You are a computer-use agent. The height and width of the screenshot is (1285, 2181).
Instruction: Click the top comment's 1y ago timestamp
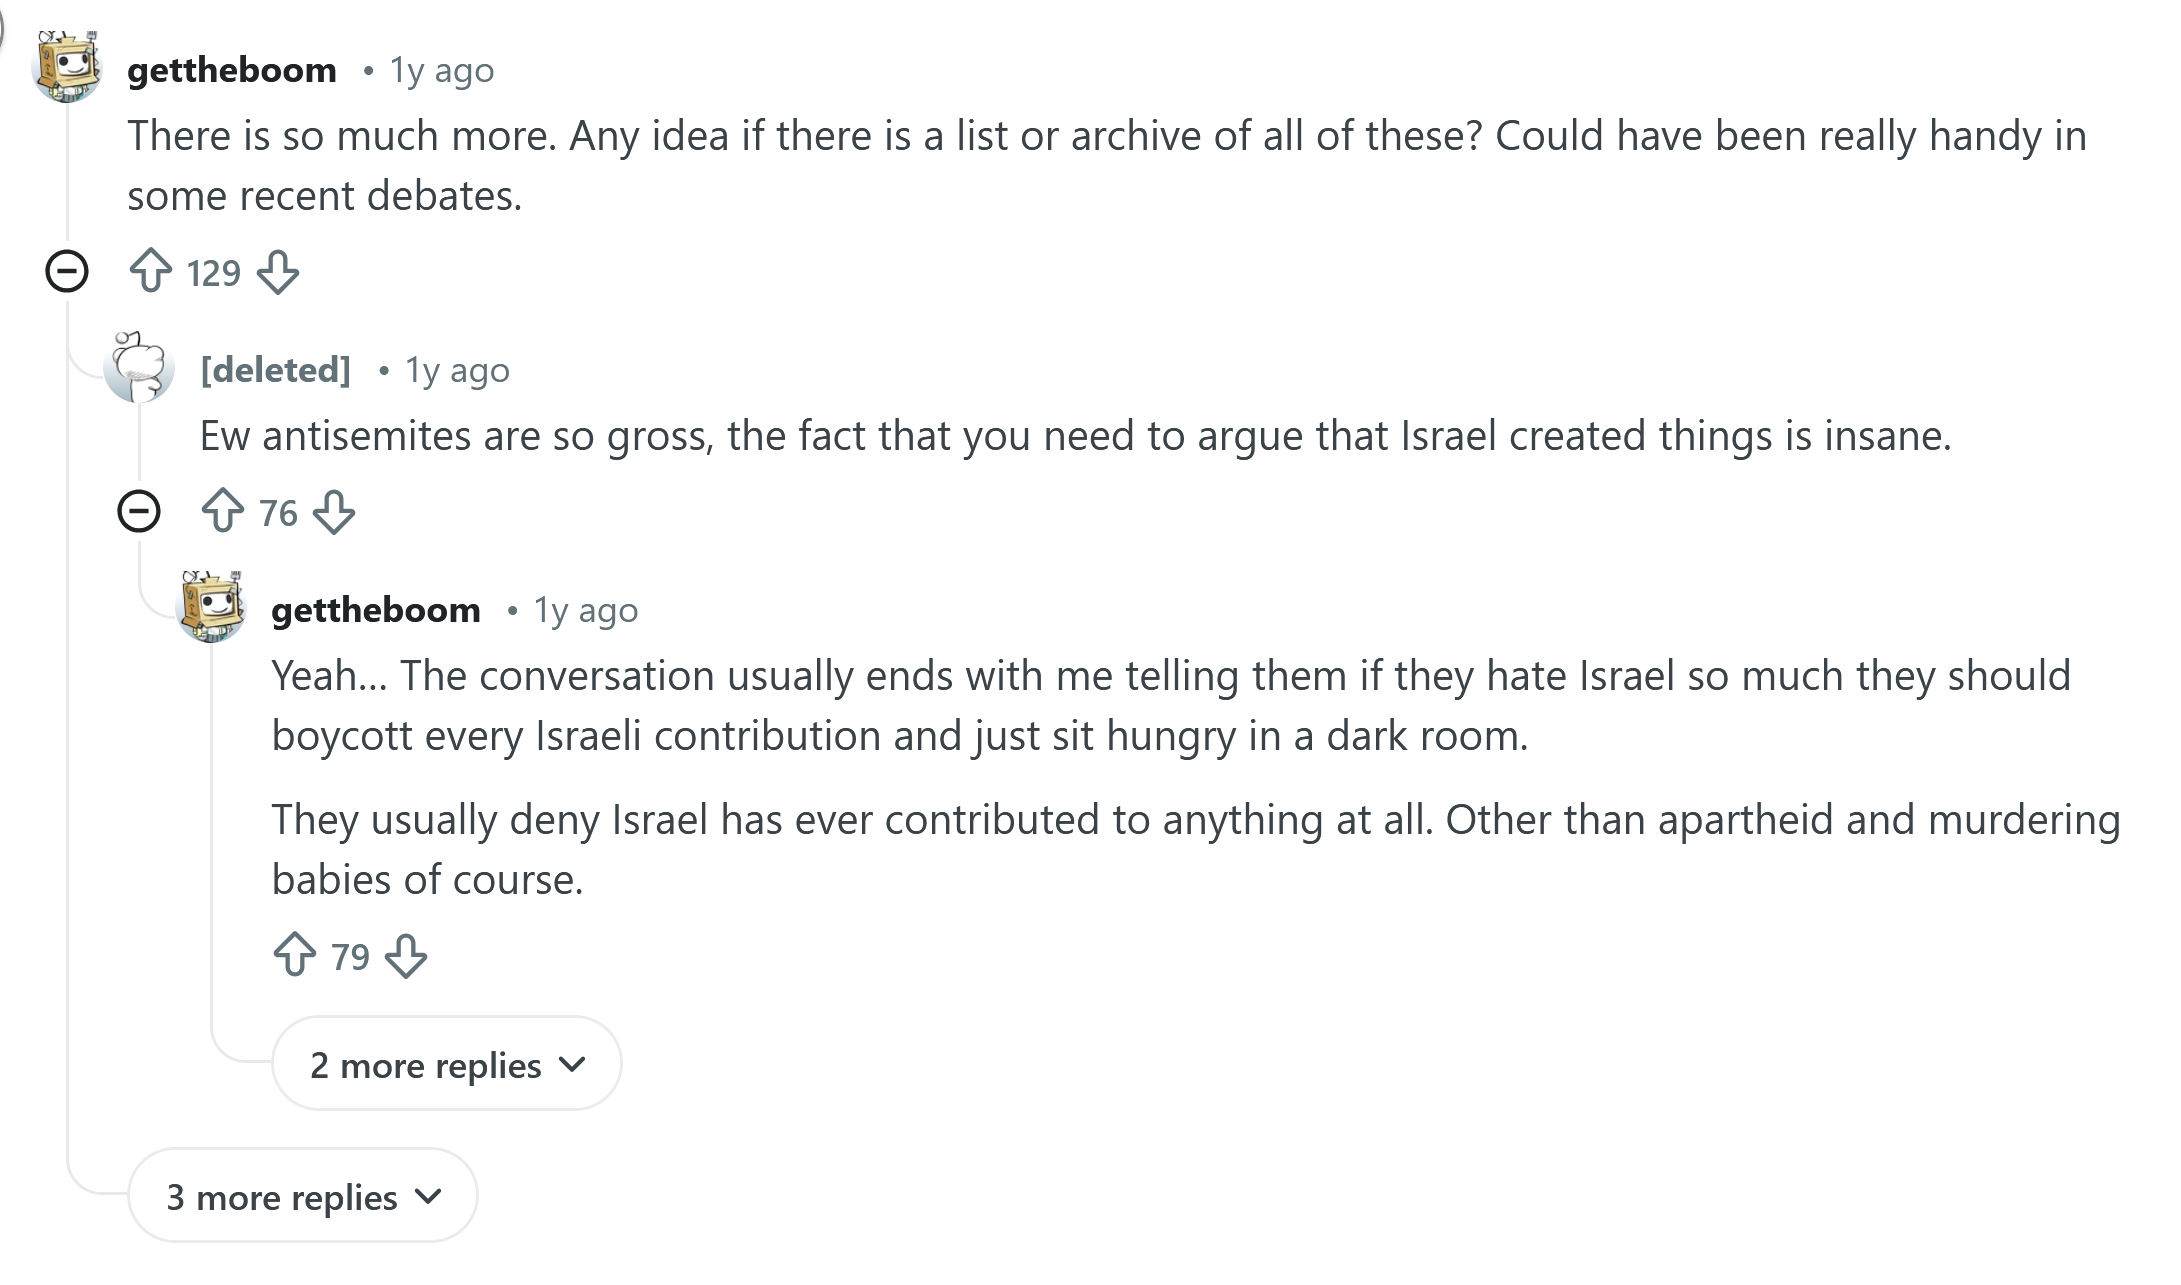tap(442, 70)
